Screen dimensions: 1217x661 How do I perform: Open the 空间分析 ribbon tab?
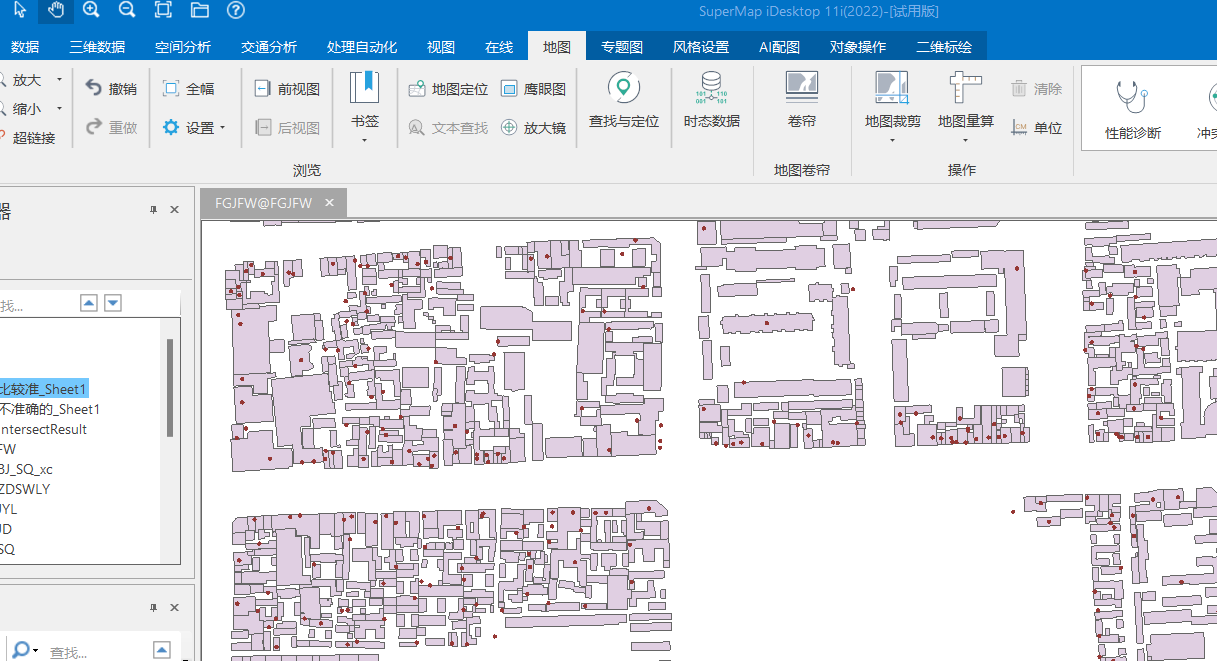tap(183, 47)
